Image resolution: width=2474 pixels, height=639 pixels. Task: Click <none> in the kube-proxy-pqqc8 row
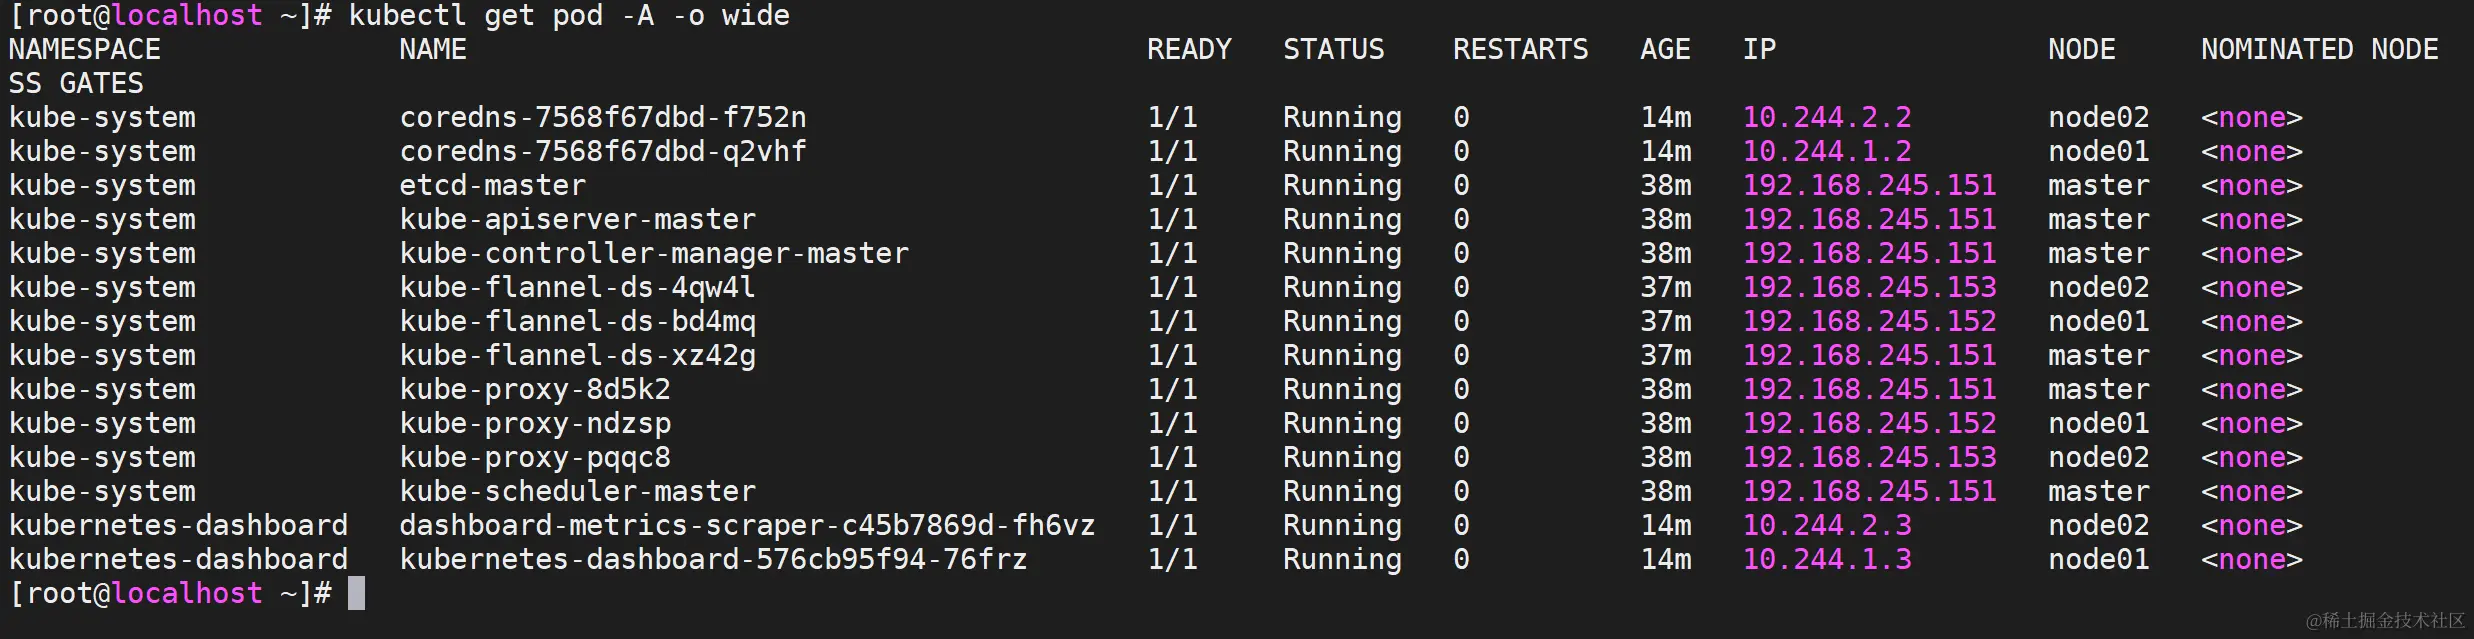point(2251,457)
